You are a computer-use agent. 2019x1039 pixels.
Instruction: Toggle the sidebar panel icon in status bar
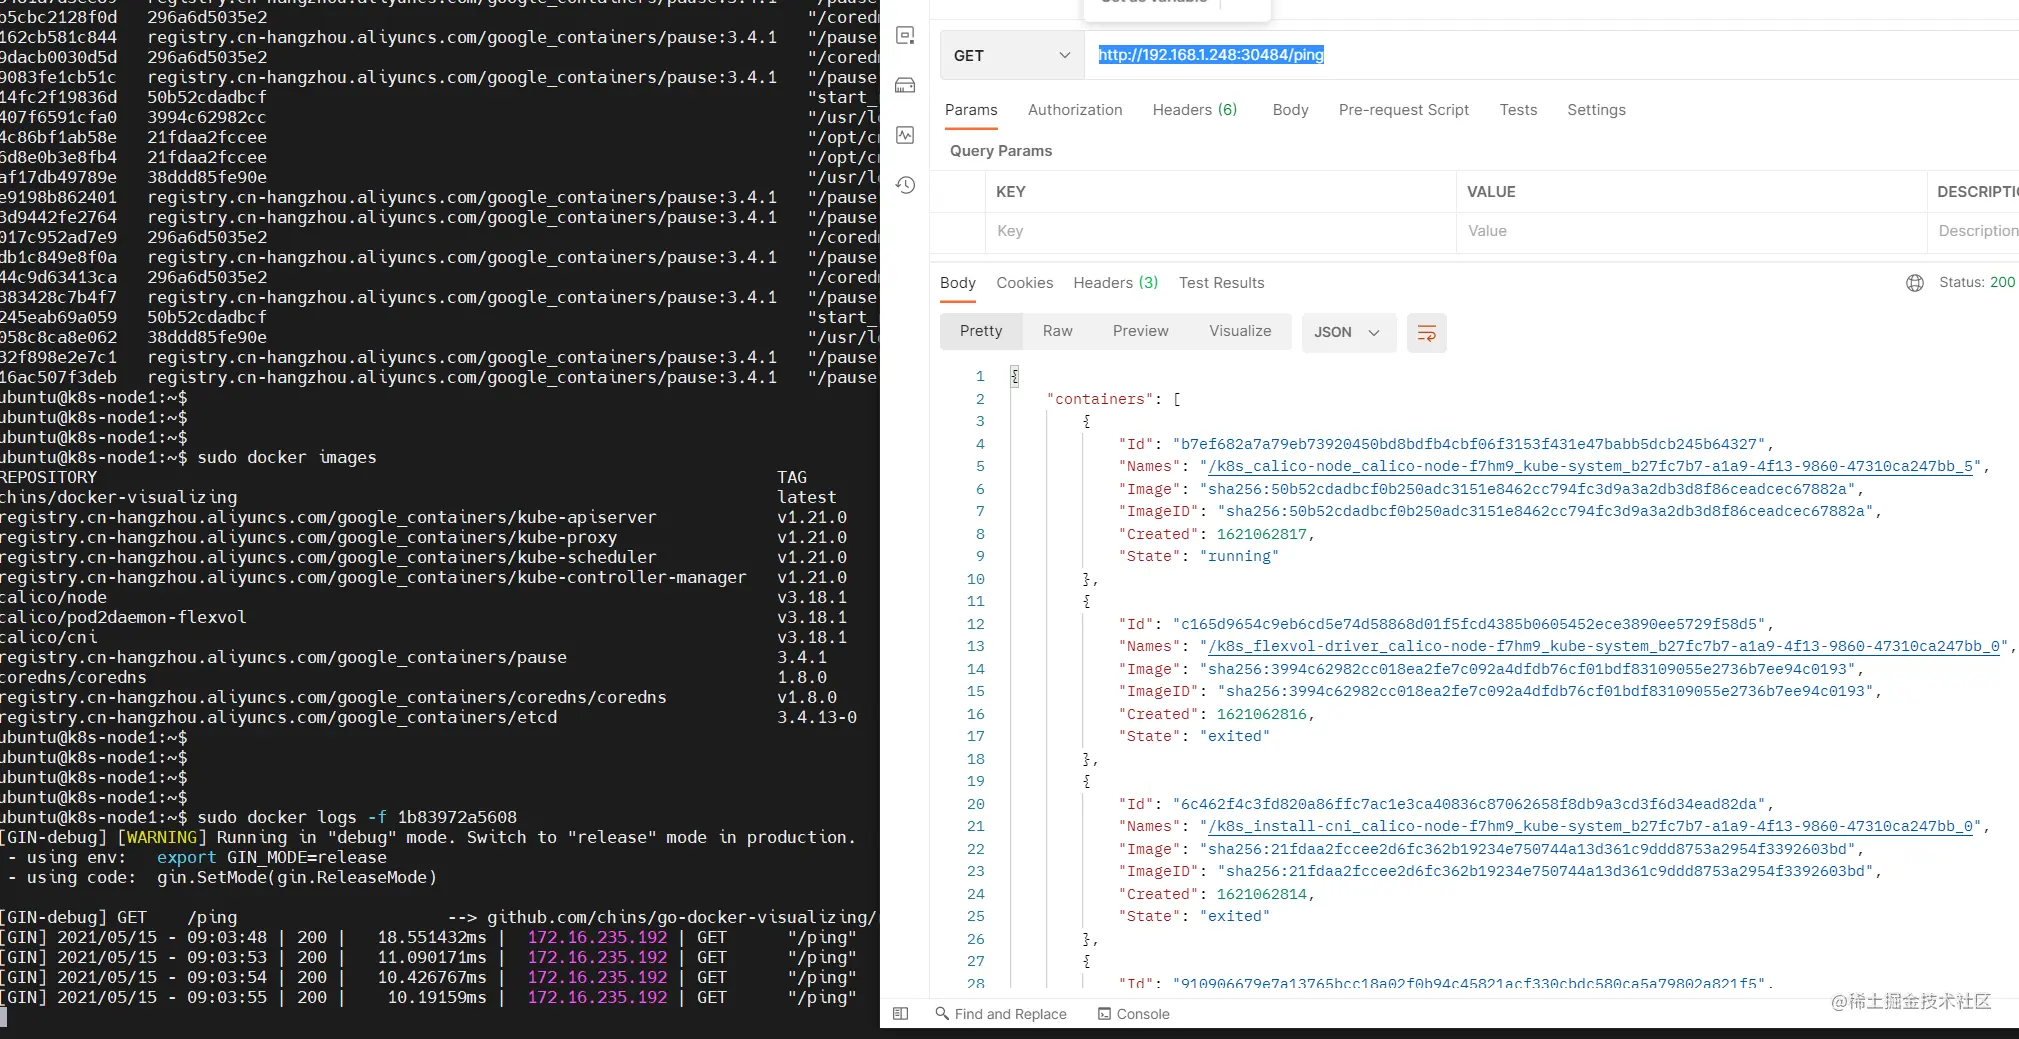(x=900, y=1014)
